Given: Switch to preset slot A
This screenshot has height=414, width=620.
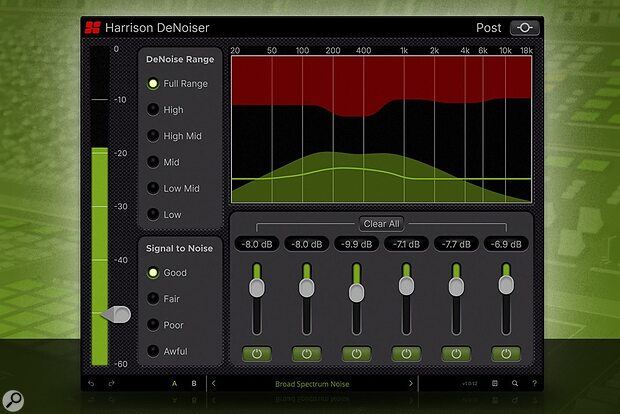Looking at the screenshot, I should tap(174, 383).
